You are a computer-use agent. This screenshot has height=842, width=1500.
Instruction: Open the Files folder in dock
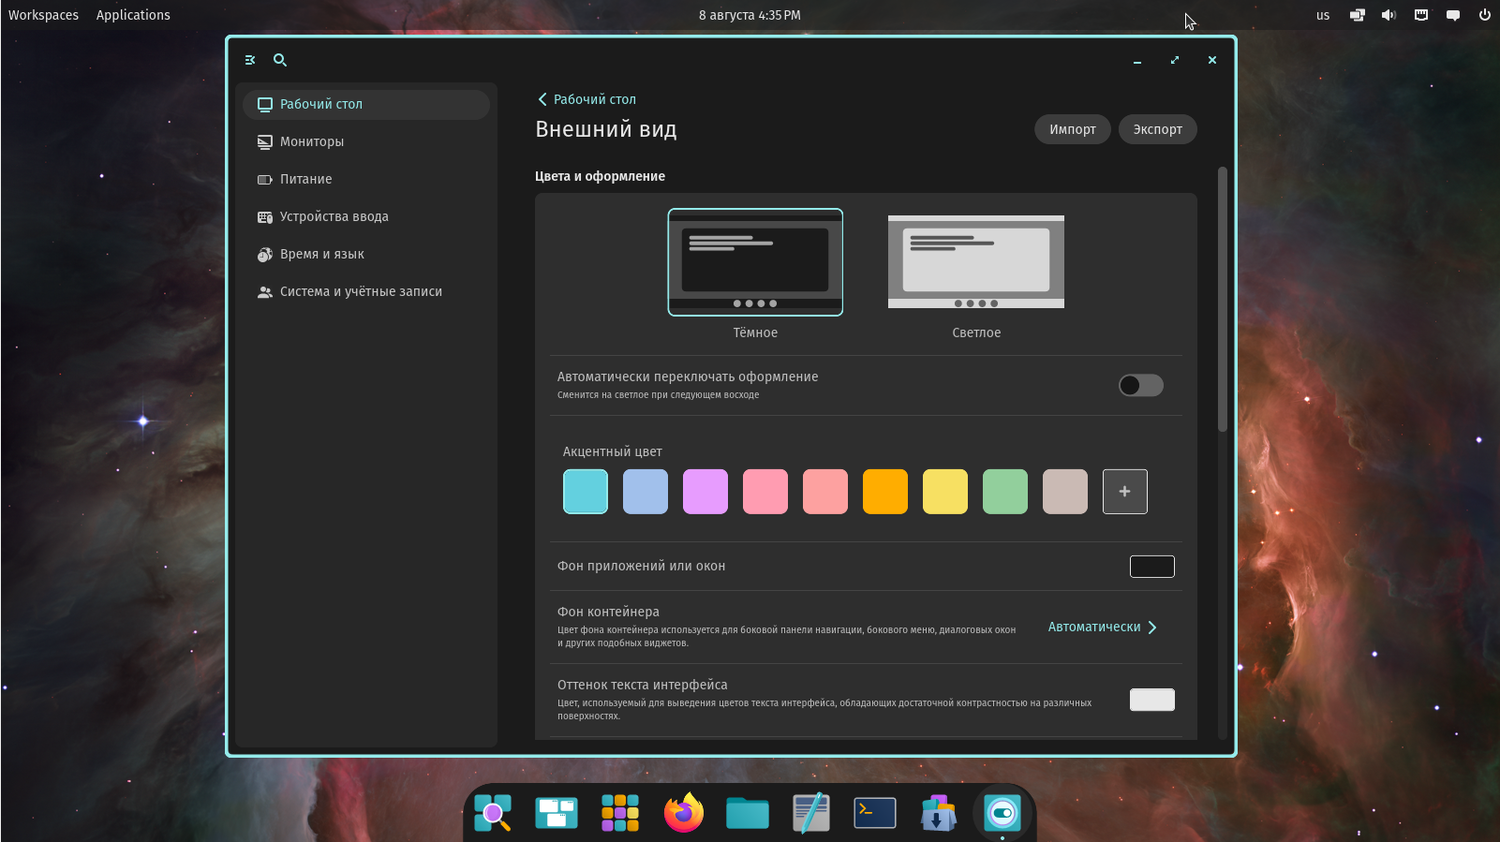pos(747,813)
